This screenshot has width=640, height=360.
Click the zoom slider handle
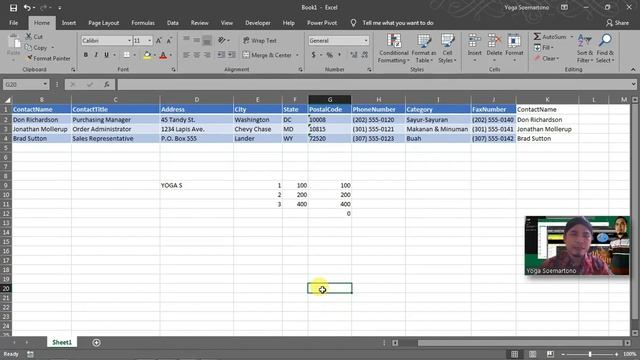click(x=590, y=354)
